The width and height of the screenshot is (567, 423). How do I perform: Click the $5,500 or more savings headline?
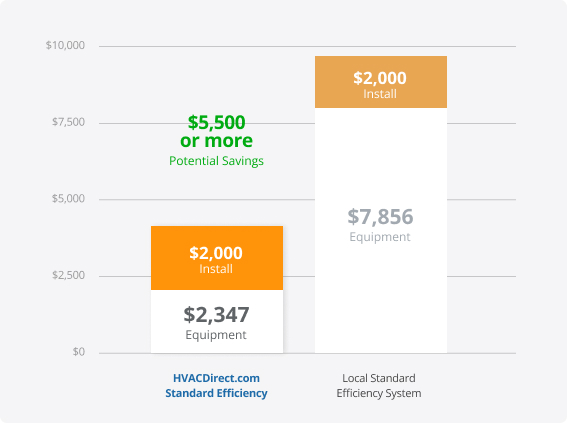(216, 131)
